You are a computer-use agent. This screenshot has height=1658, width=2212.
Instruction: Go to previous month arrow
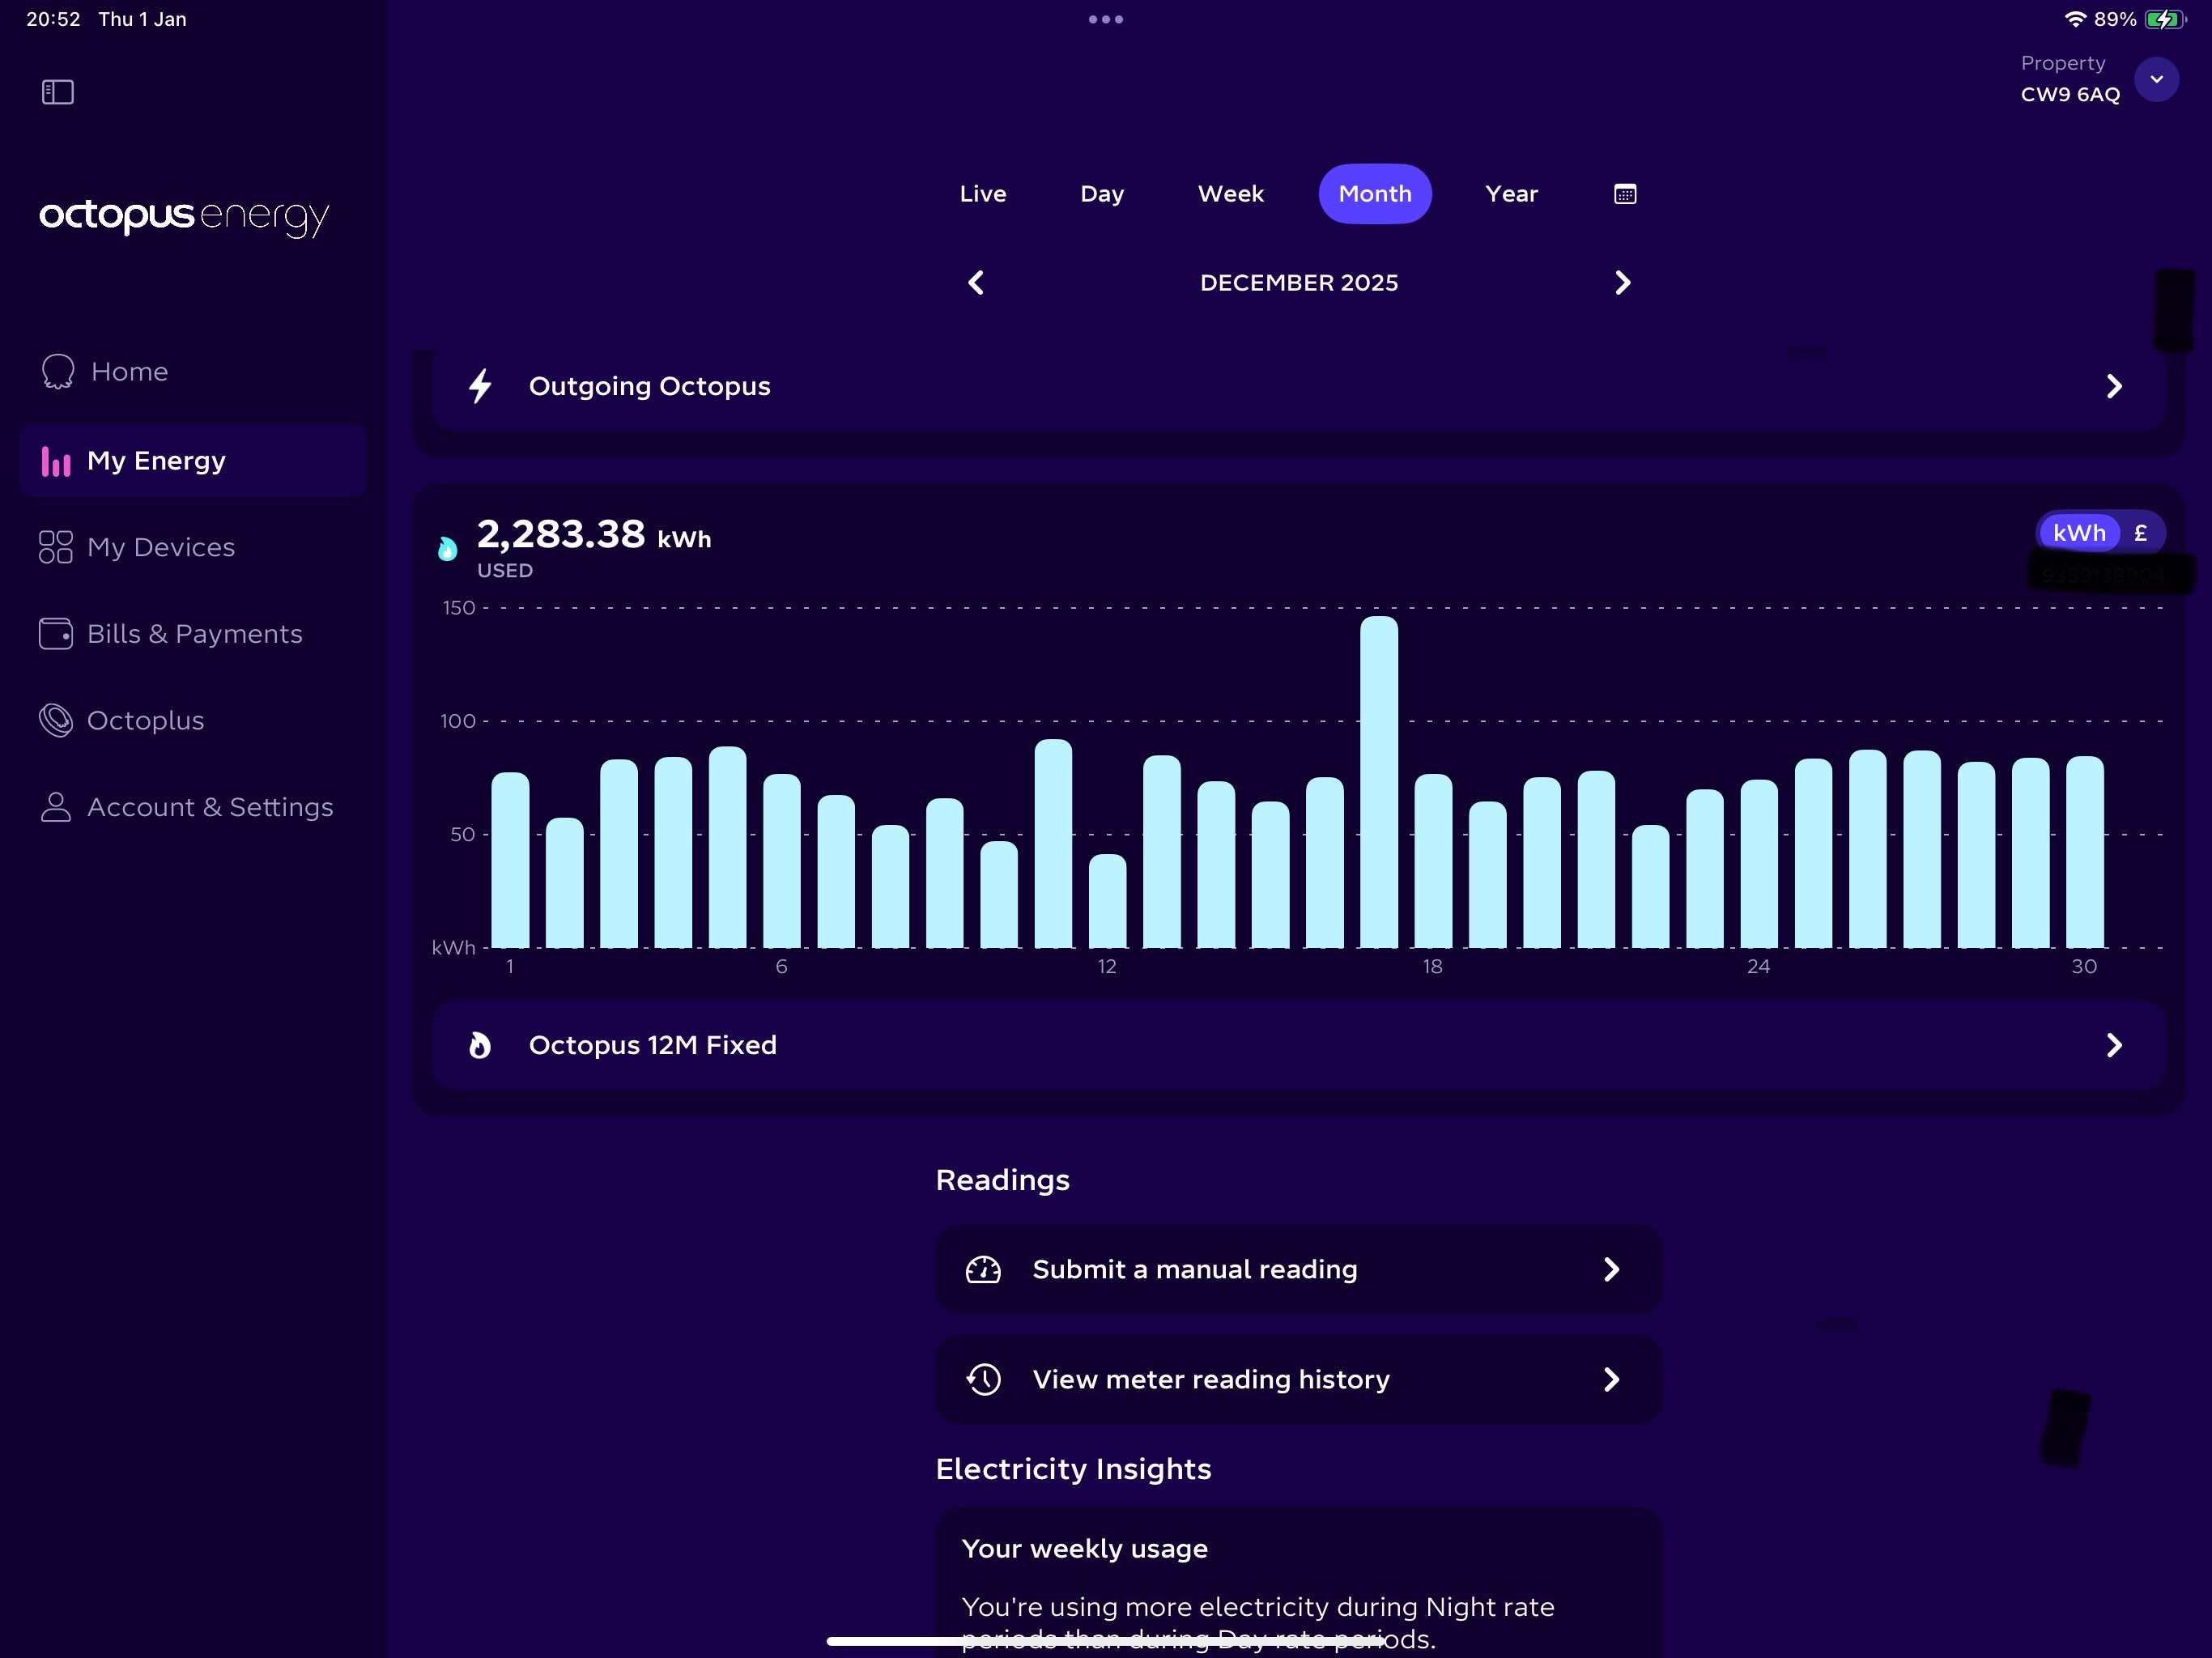coord(976,283)
